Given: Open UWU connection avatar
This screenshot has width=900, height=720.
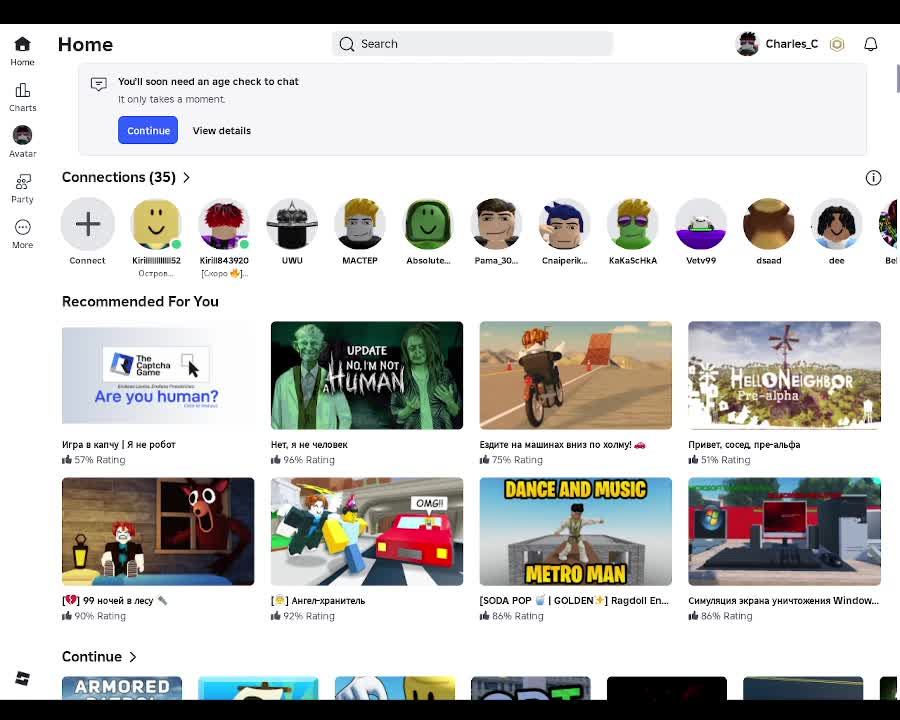Looking at the screenshot, I should click(x=292, y=224).
